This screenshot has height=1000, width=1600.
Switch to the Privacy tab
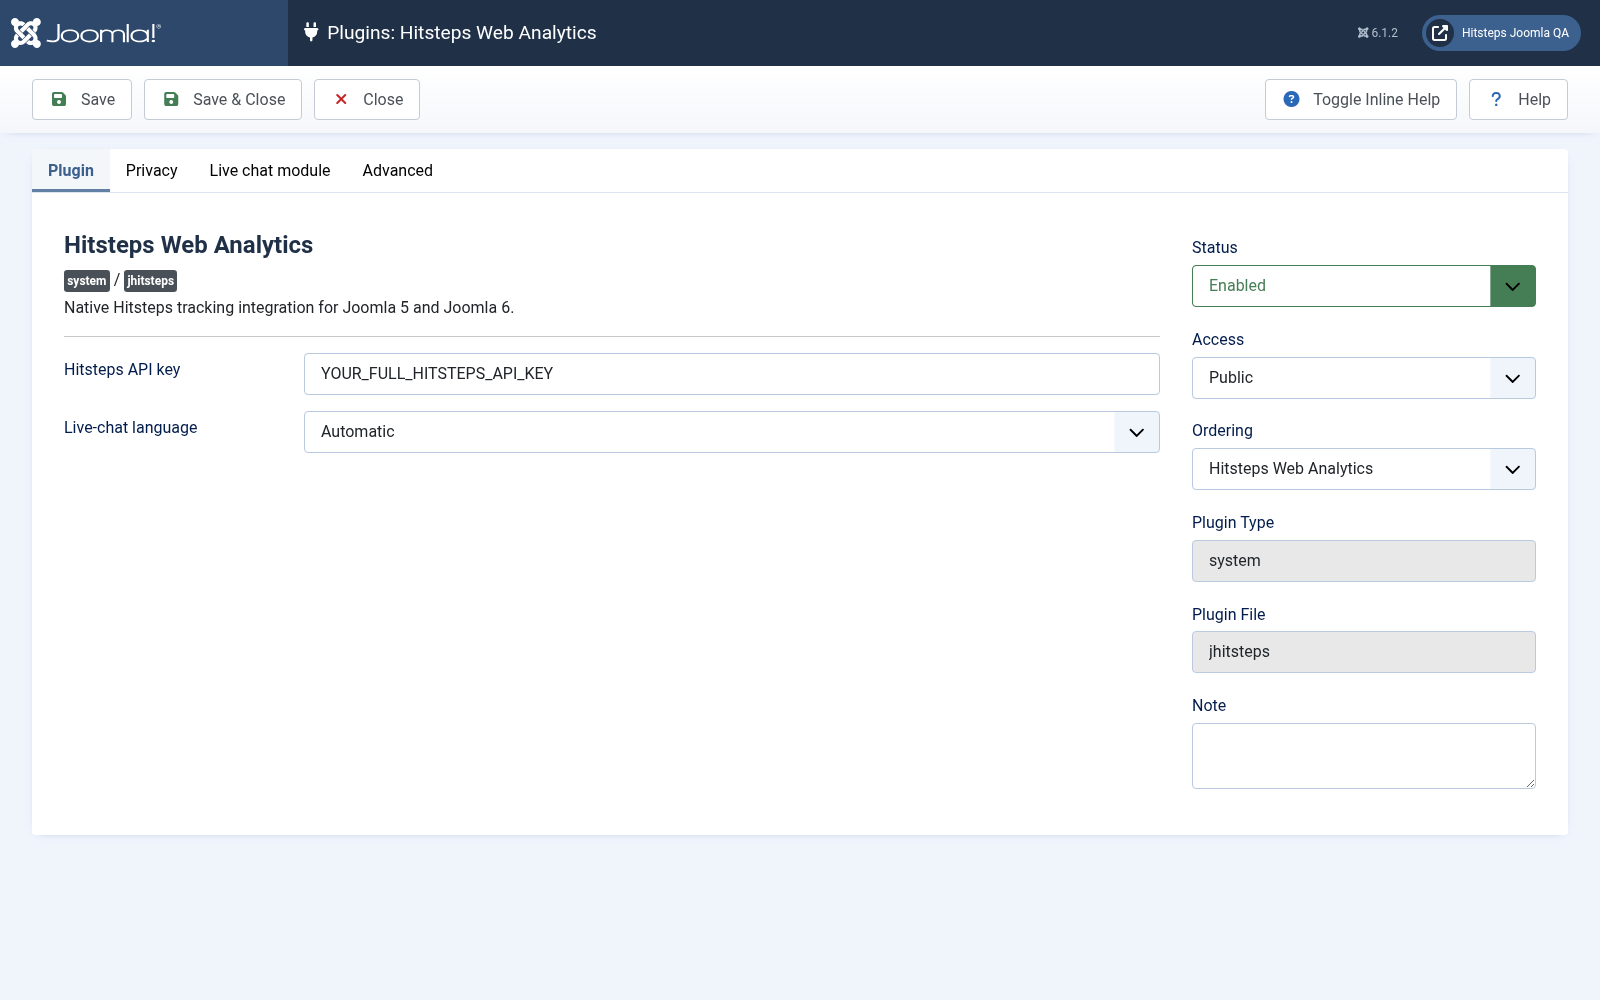152,171
